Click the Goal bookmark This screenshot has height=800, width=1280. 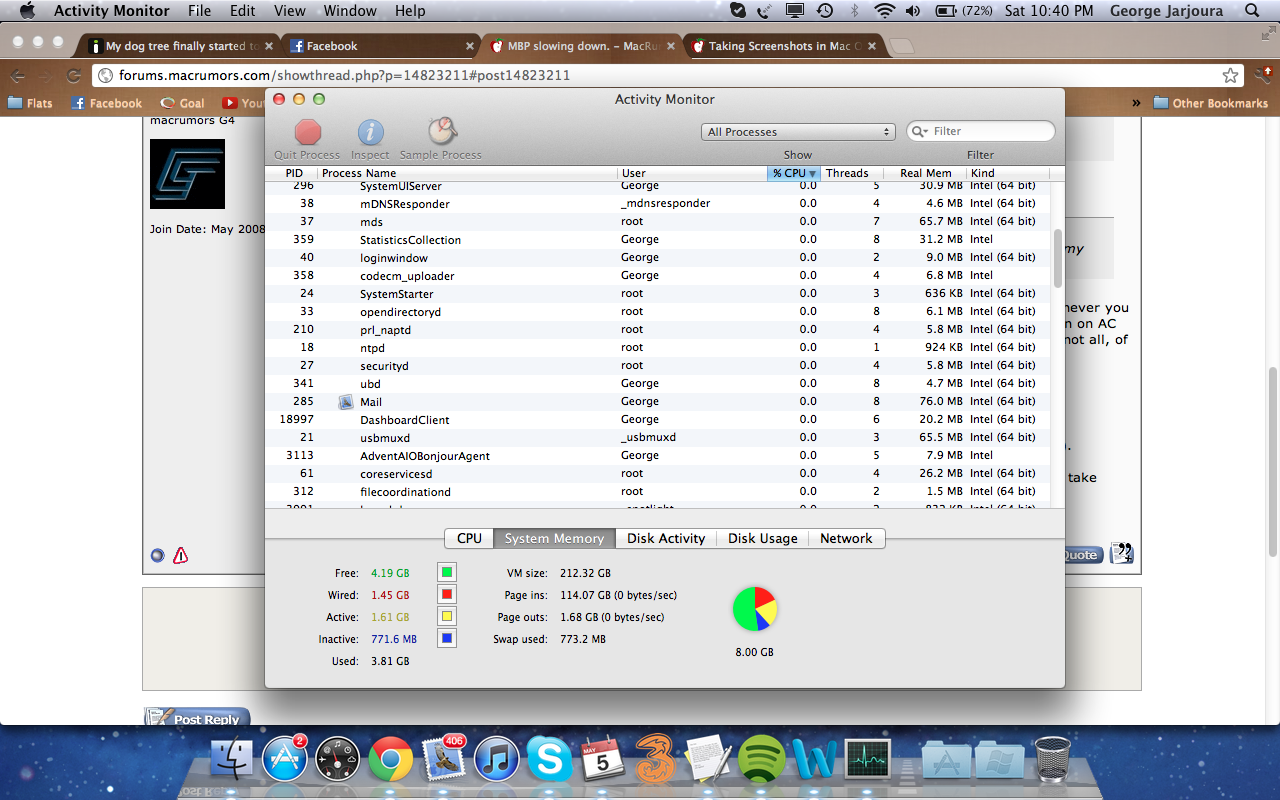pyautogui.click(x=182, y=103)
